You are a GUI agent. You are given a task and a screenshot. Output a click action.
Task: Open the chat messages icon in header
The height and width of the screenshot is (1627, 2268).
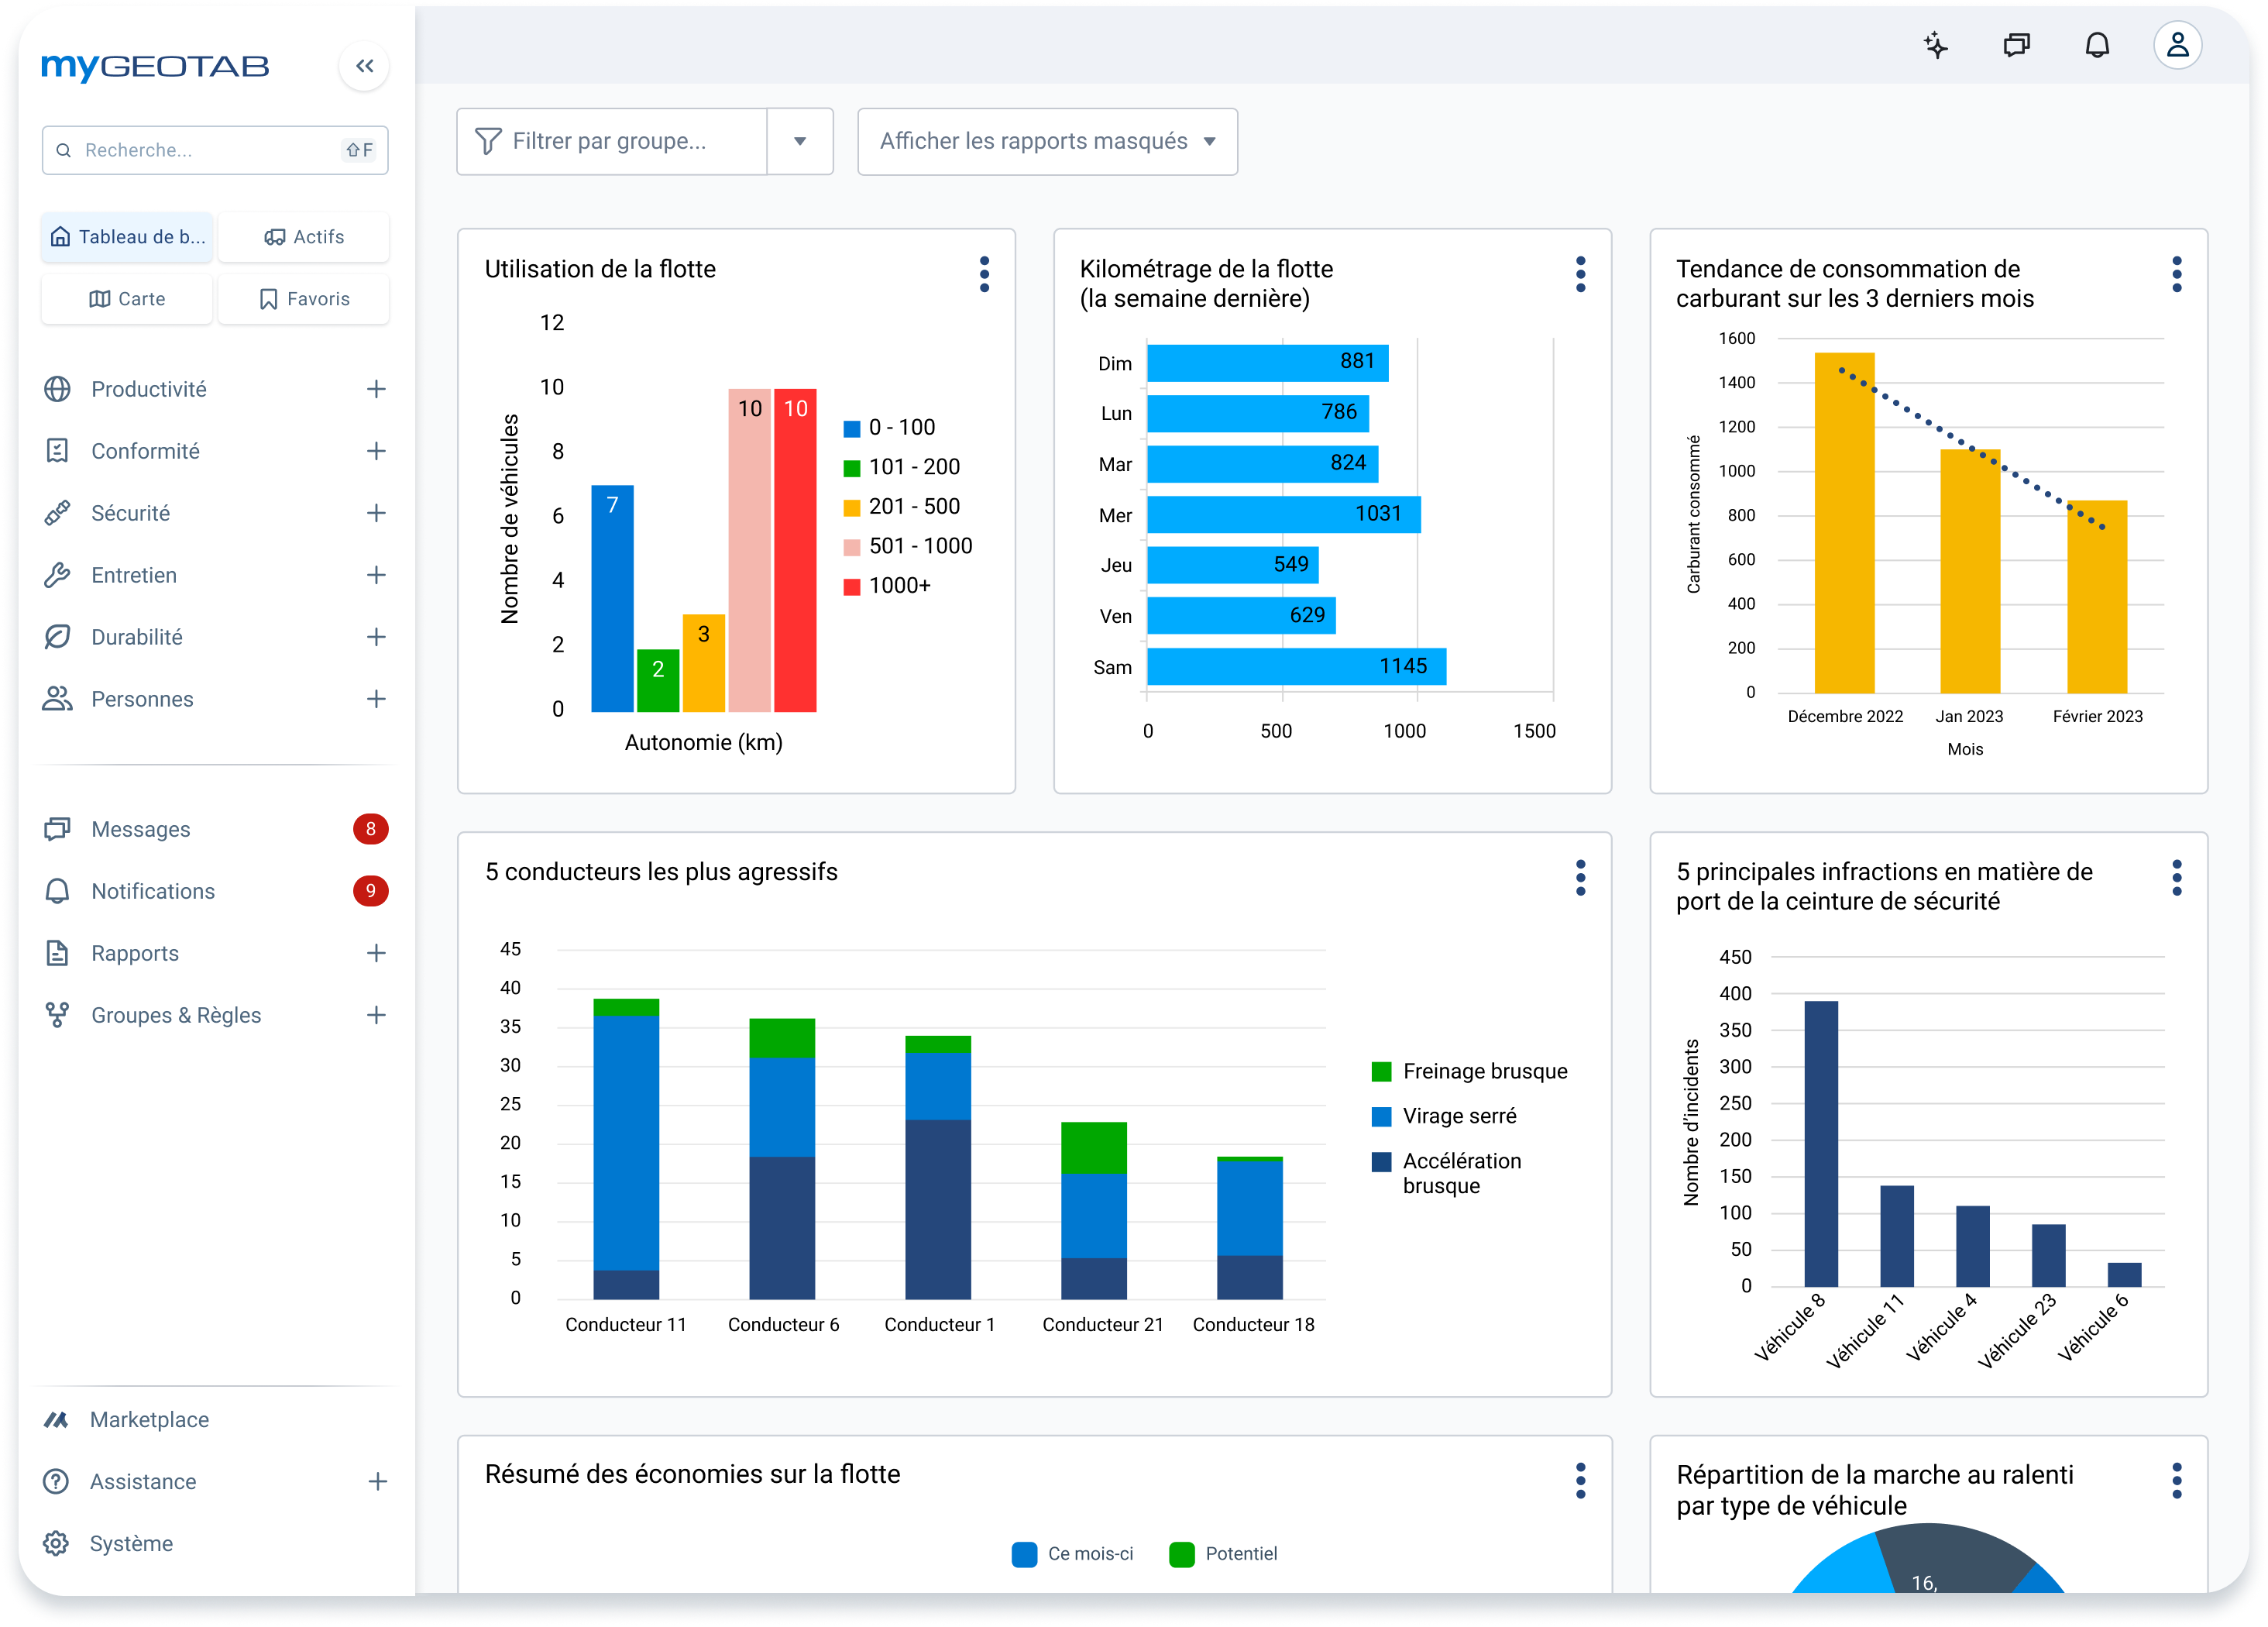(x=2017, y=46)
